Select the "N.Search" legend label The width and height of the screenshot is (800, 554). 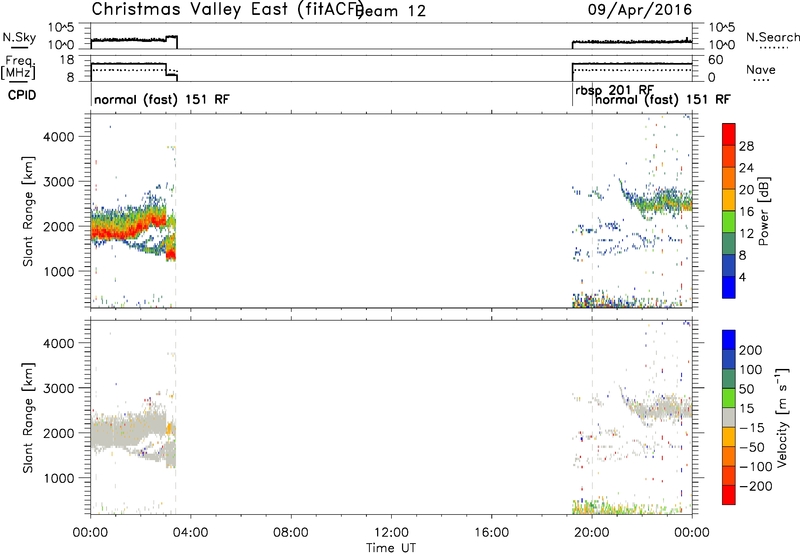click(x=773, y=37)
